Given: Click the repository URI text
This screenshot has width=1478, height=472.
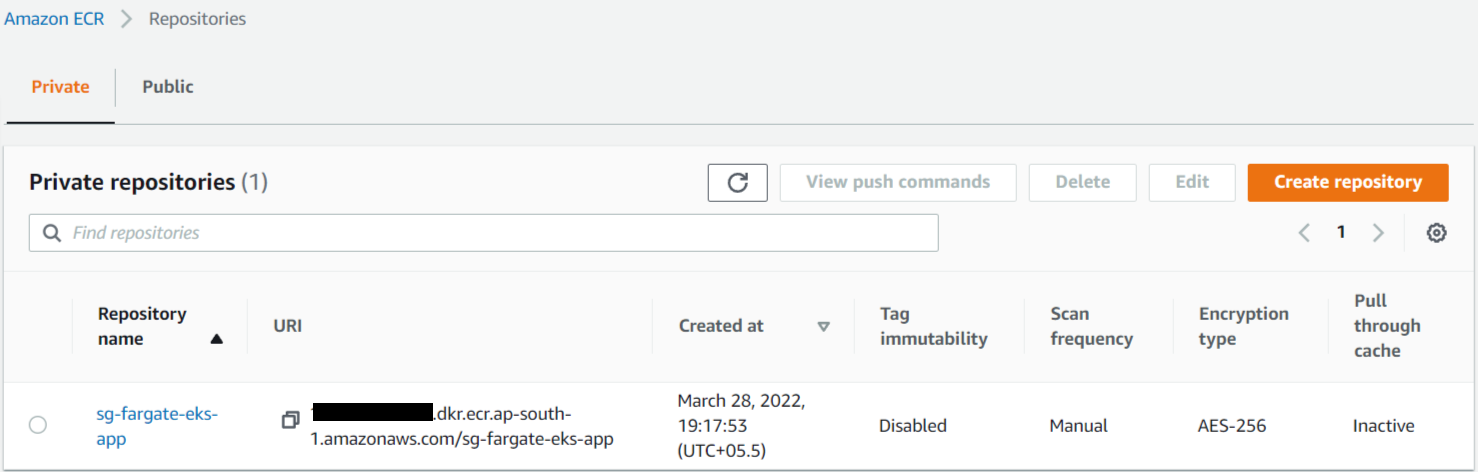Looking at the screenshot, I should coord(462,426).
